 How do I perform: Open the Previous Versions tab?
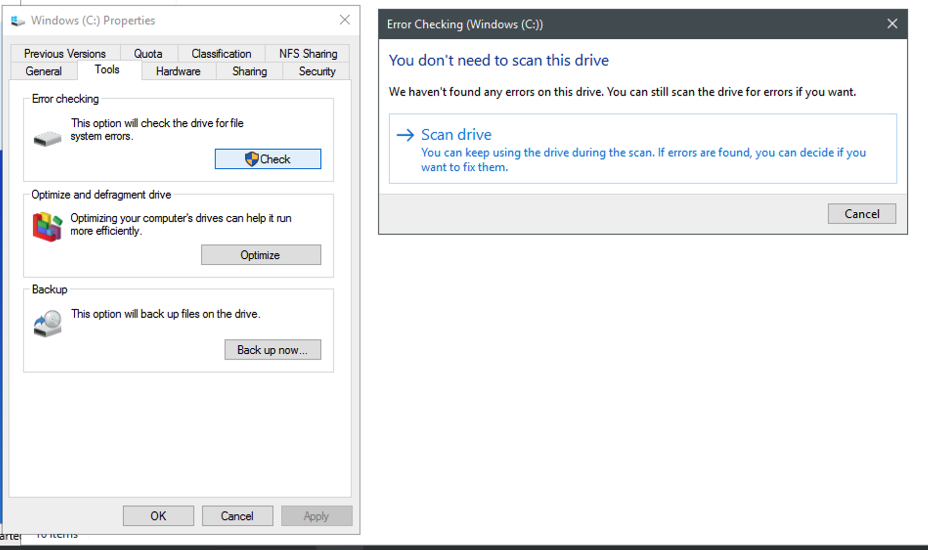pyautogui.click(x=65, y=53)
